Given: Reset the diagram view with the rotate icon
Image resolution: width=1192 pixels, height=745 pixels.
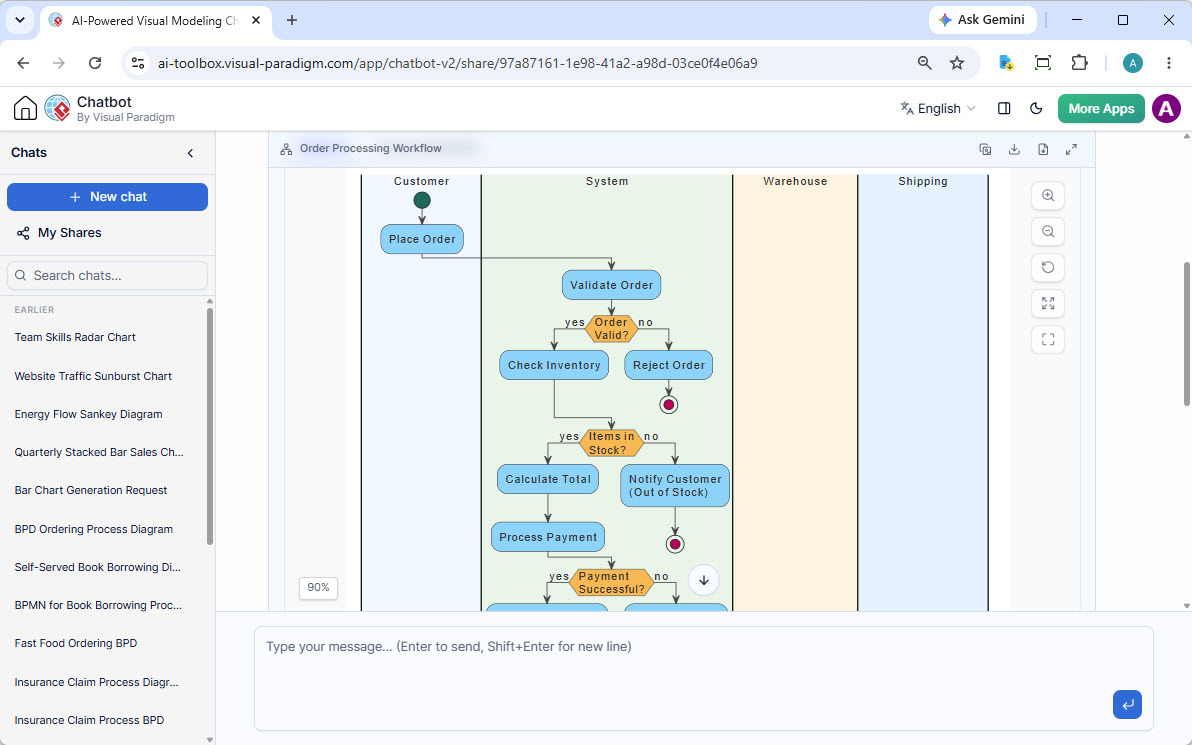Looking at the screenshot, I should point(1048,268).
